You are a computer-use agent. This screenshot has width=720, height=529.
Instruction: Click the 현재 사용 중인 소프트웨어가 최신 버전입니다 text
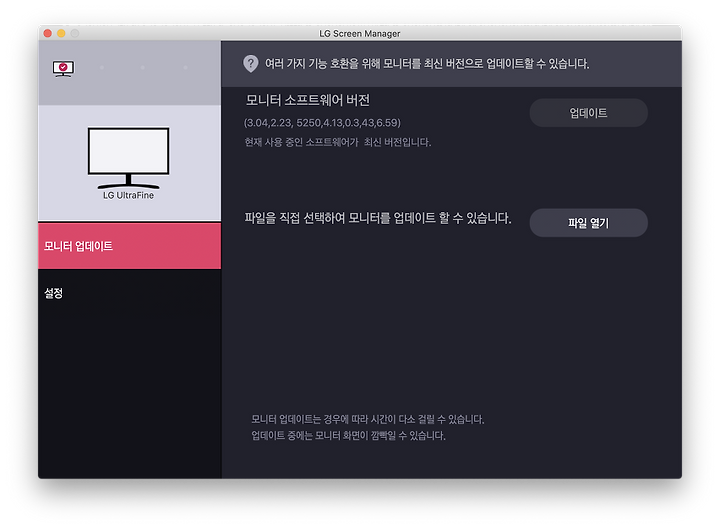(338, 142)
